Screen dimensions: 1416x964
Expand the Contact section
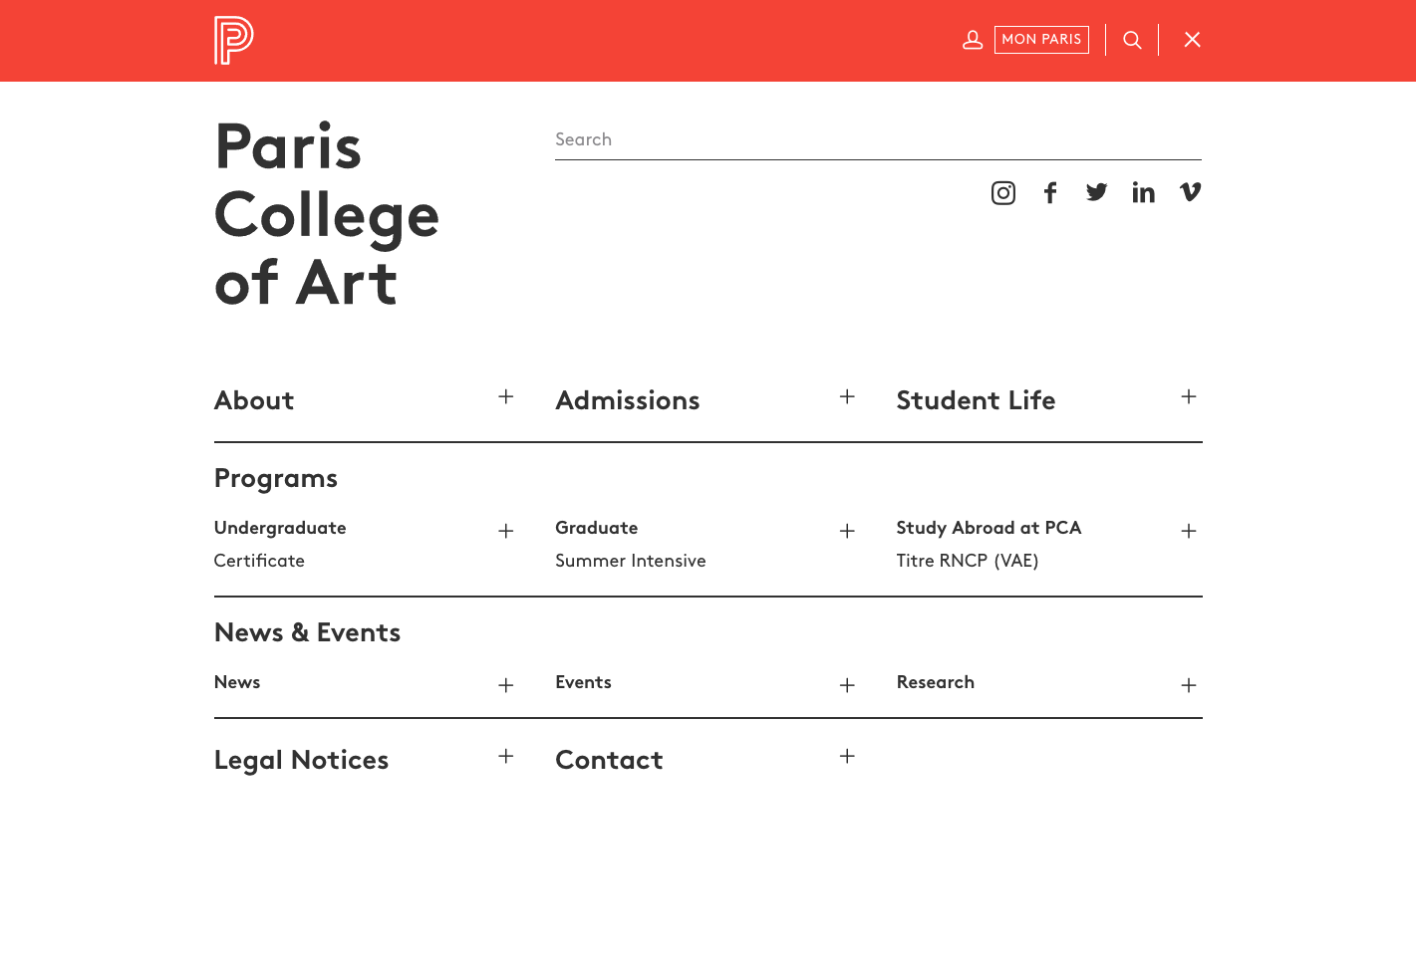tap(847, 756)
